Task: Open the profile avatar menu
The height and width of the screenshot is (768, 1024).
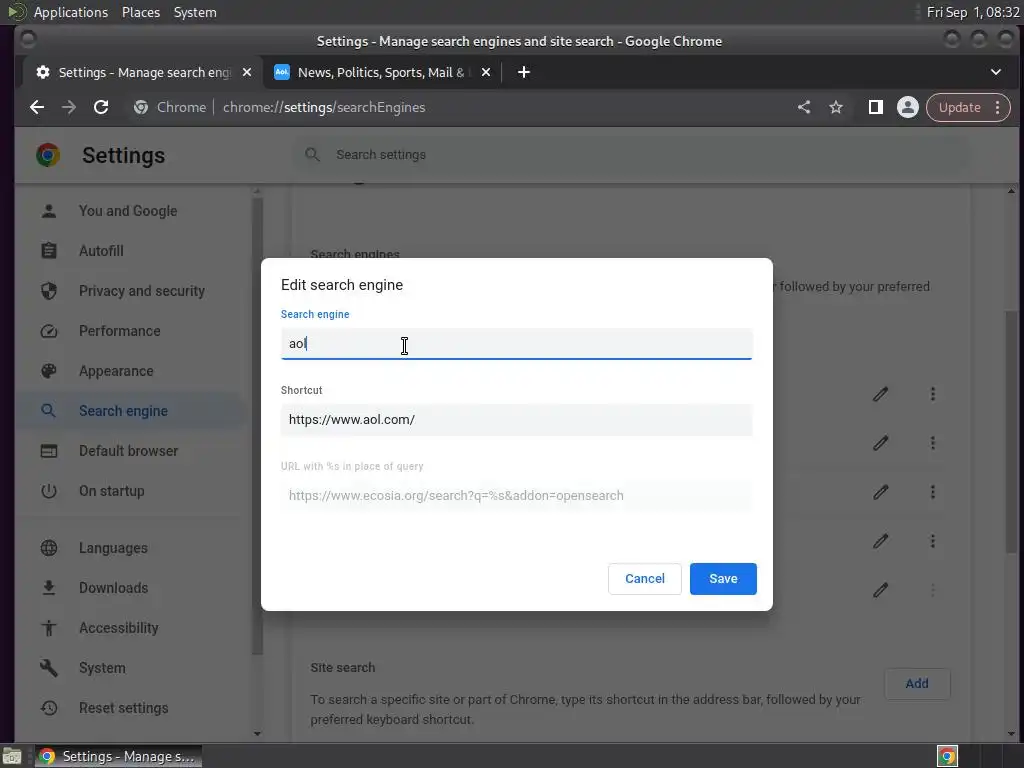Action: tap(907, 107)
